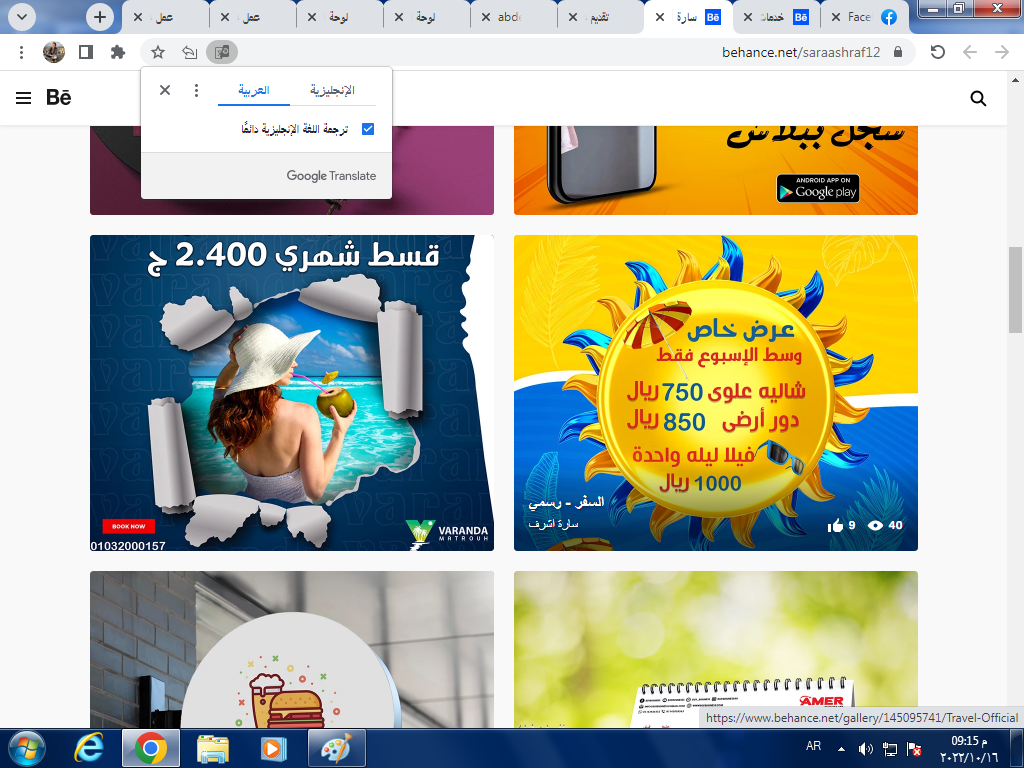Image resolution: width=1024 pixels, height=768 pixels.
Task: Click the views eye icon on Travel project
Action: [875, 525]
